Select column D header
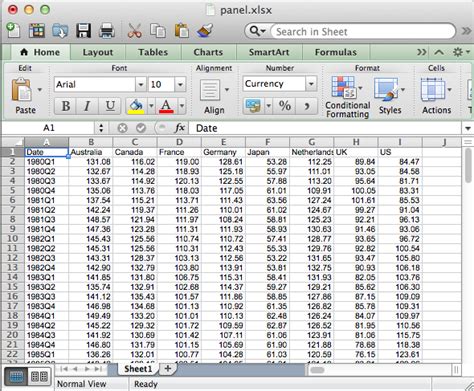 [179, 142]
